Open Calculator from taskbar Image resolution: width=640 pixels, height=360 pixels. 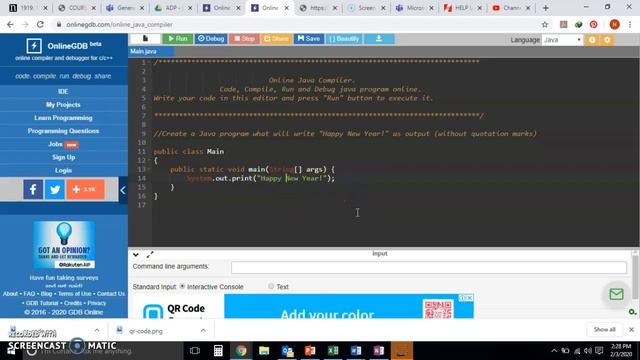pos(218,351)
